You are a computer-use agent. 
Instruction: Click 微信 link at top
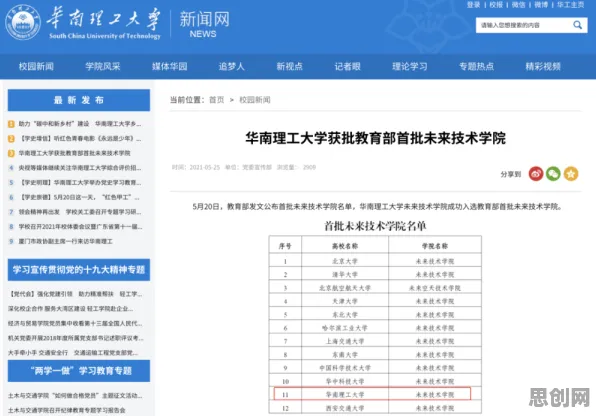point(518,5)
